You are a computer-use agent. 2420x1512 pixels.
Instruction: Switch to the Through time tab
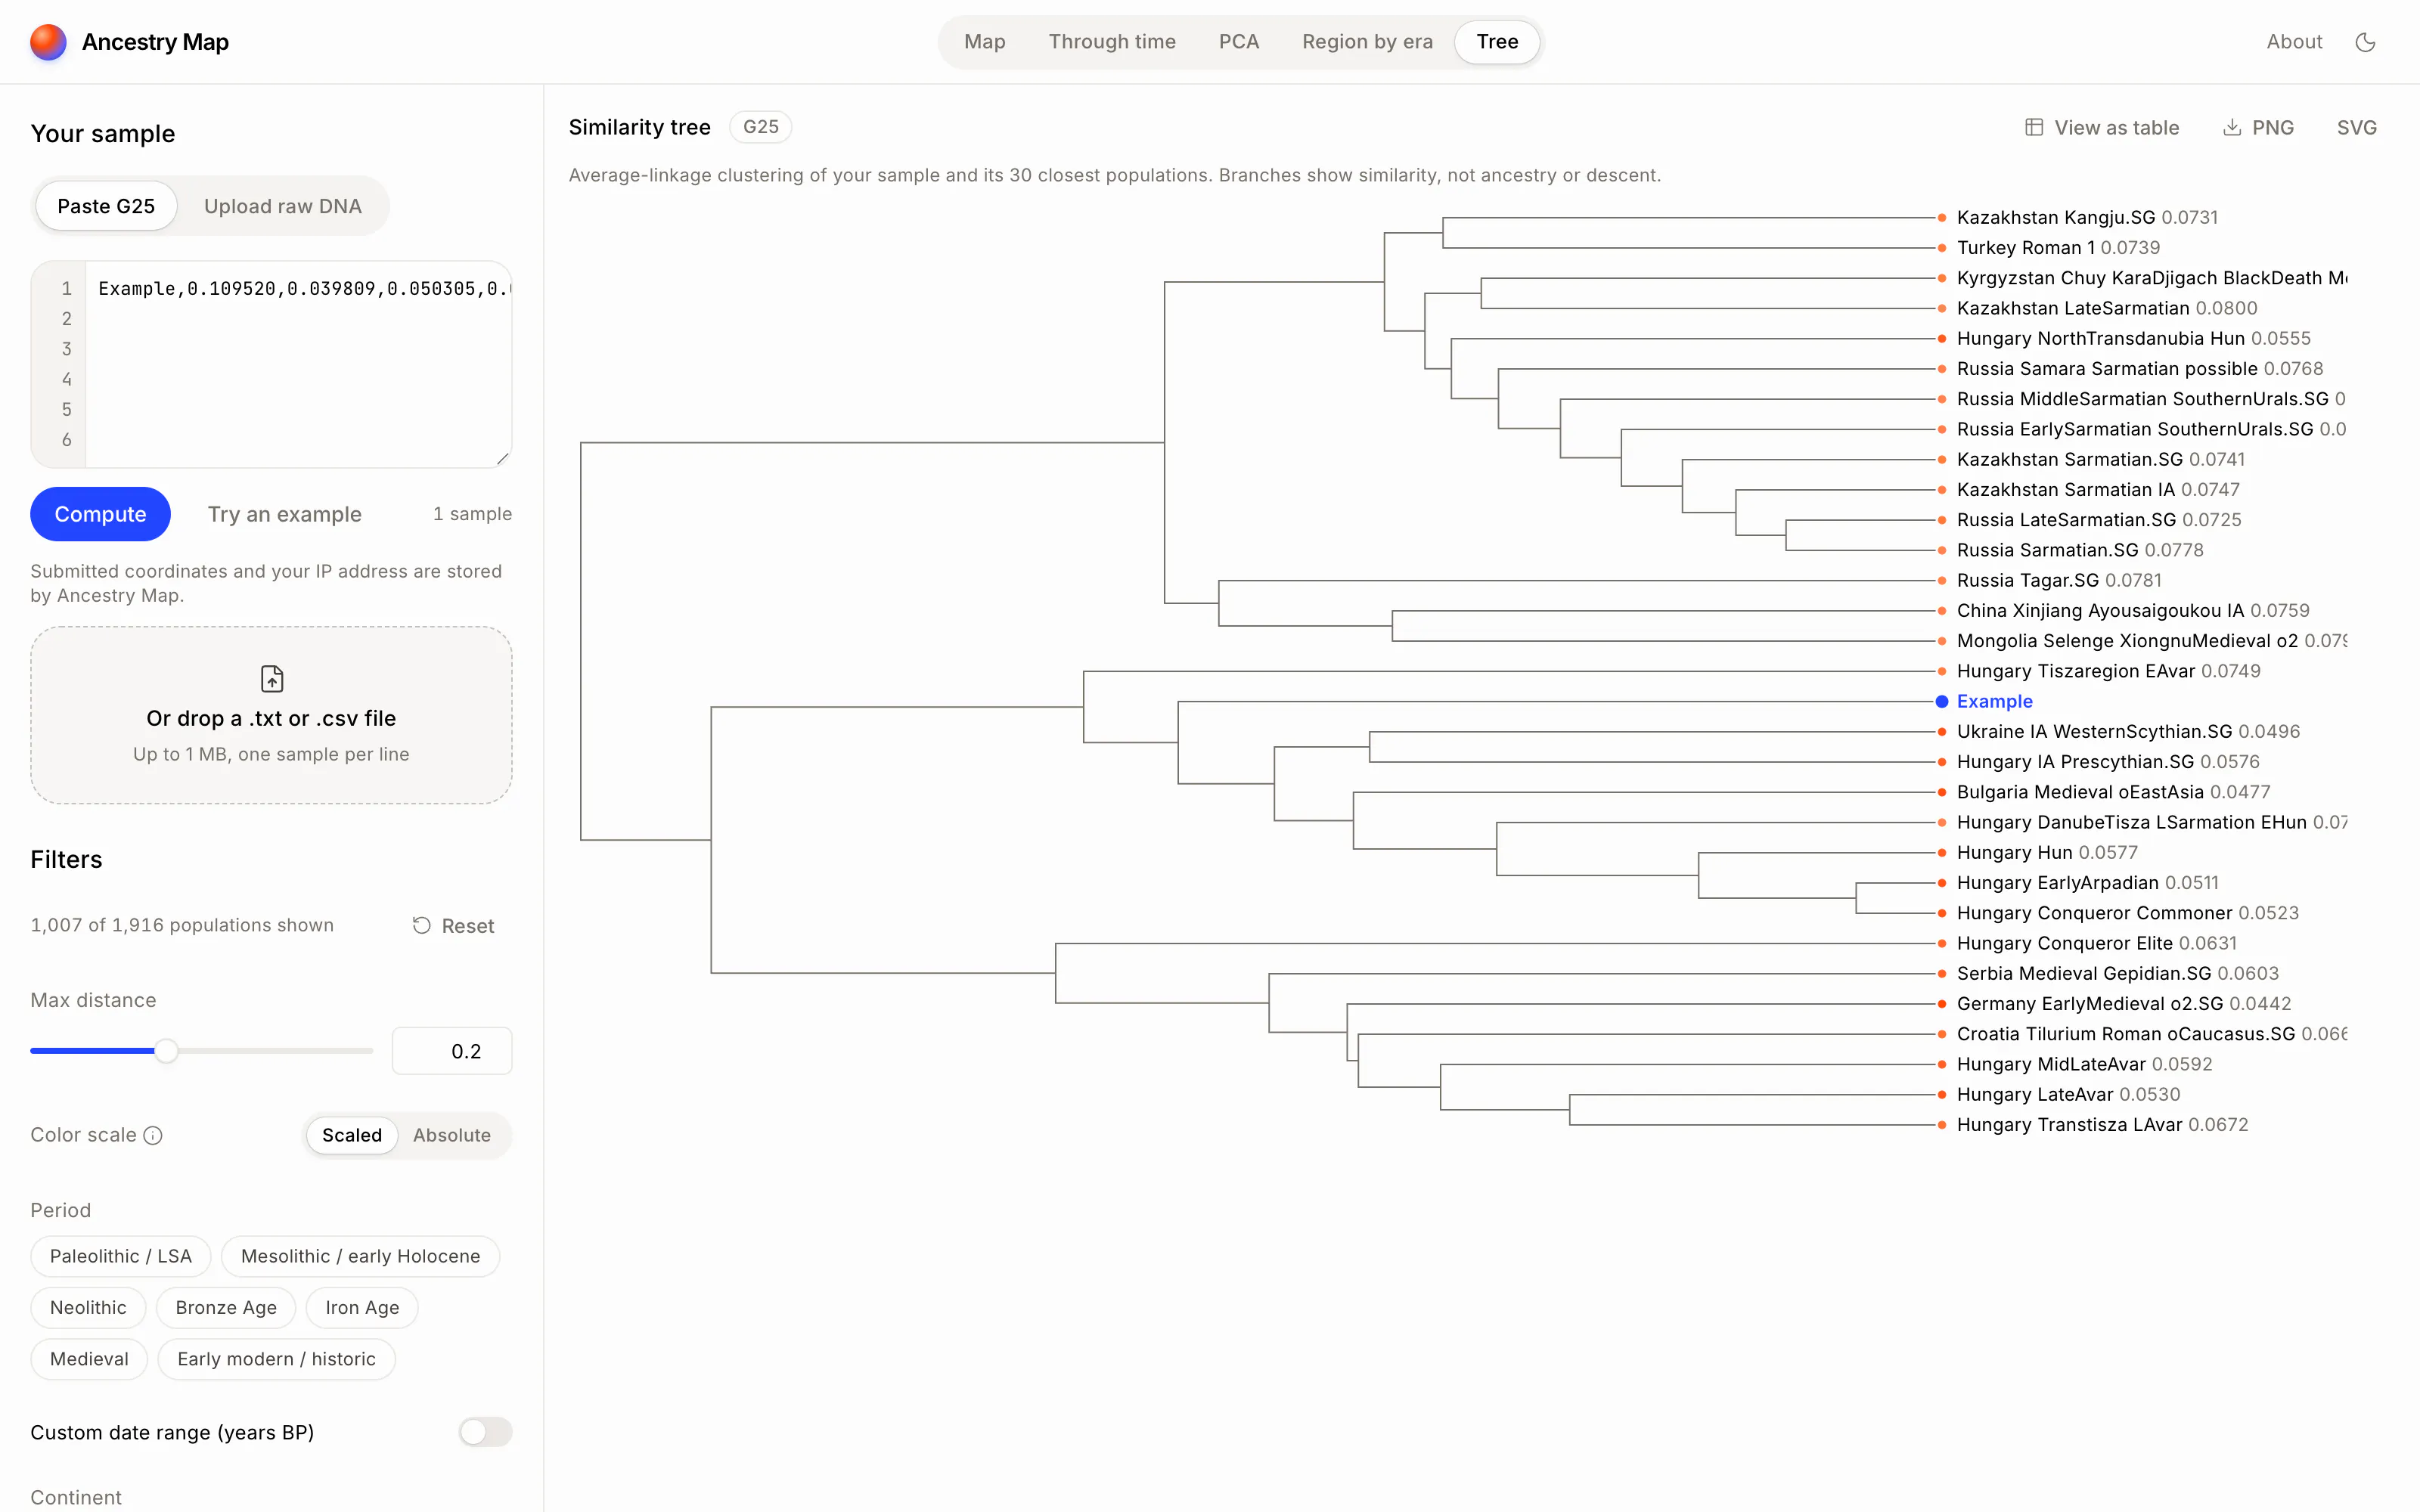tap(1112, 42)
